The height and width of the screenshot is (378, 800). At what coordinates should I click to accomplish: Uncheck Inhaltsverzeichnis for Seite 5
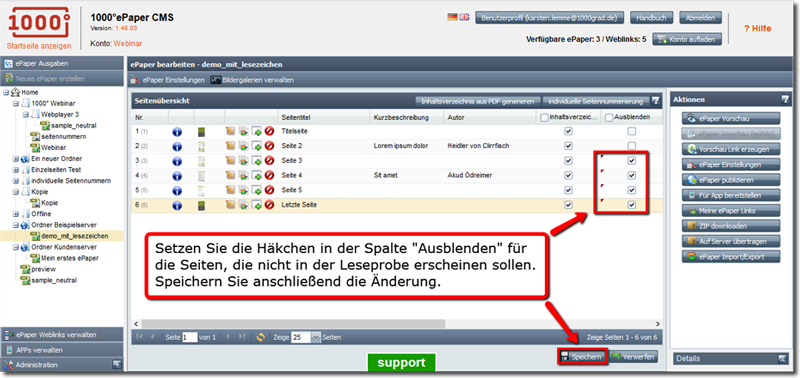coord(568,190)
